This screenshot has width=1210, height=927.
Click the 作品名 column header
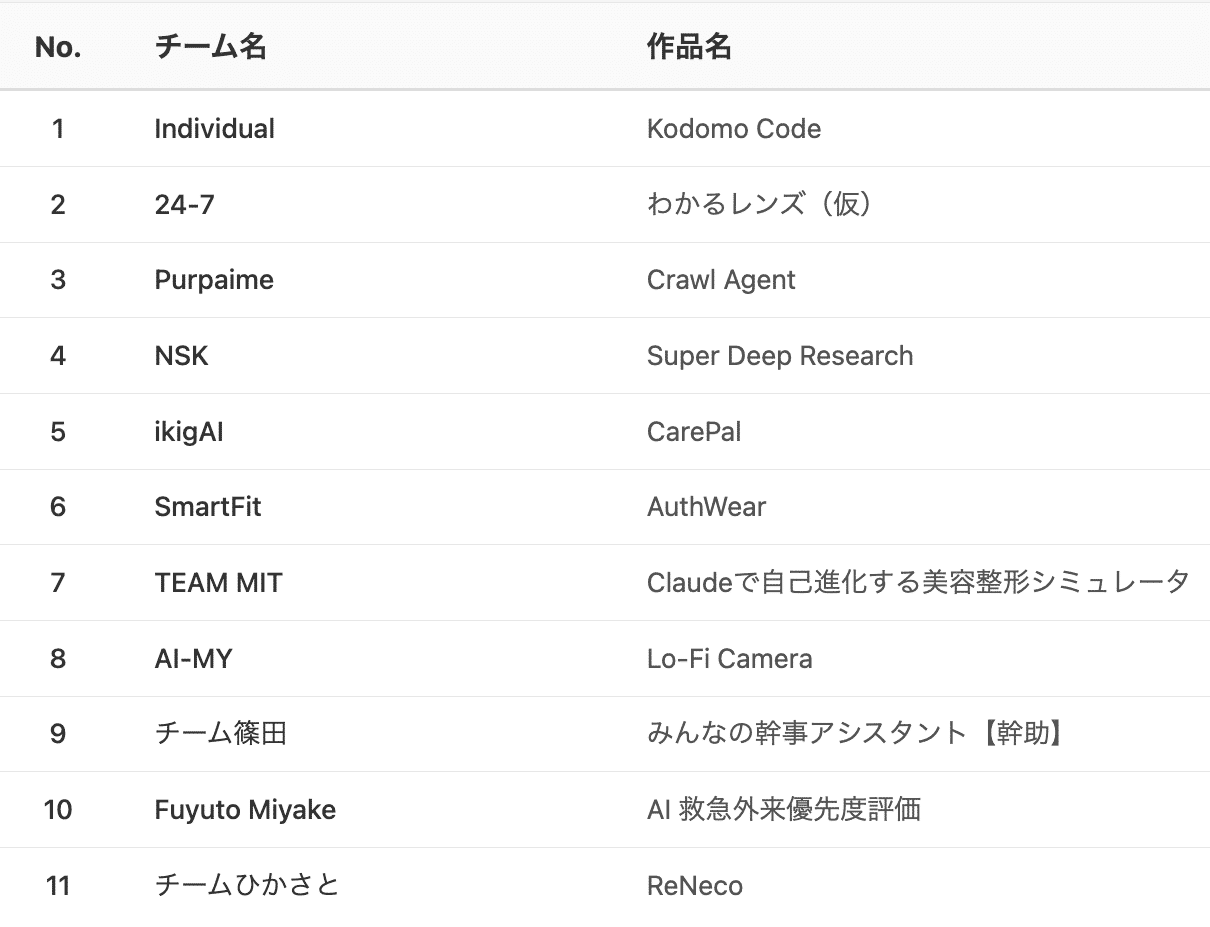(689, 47)
